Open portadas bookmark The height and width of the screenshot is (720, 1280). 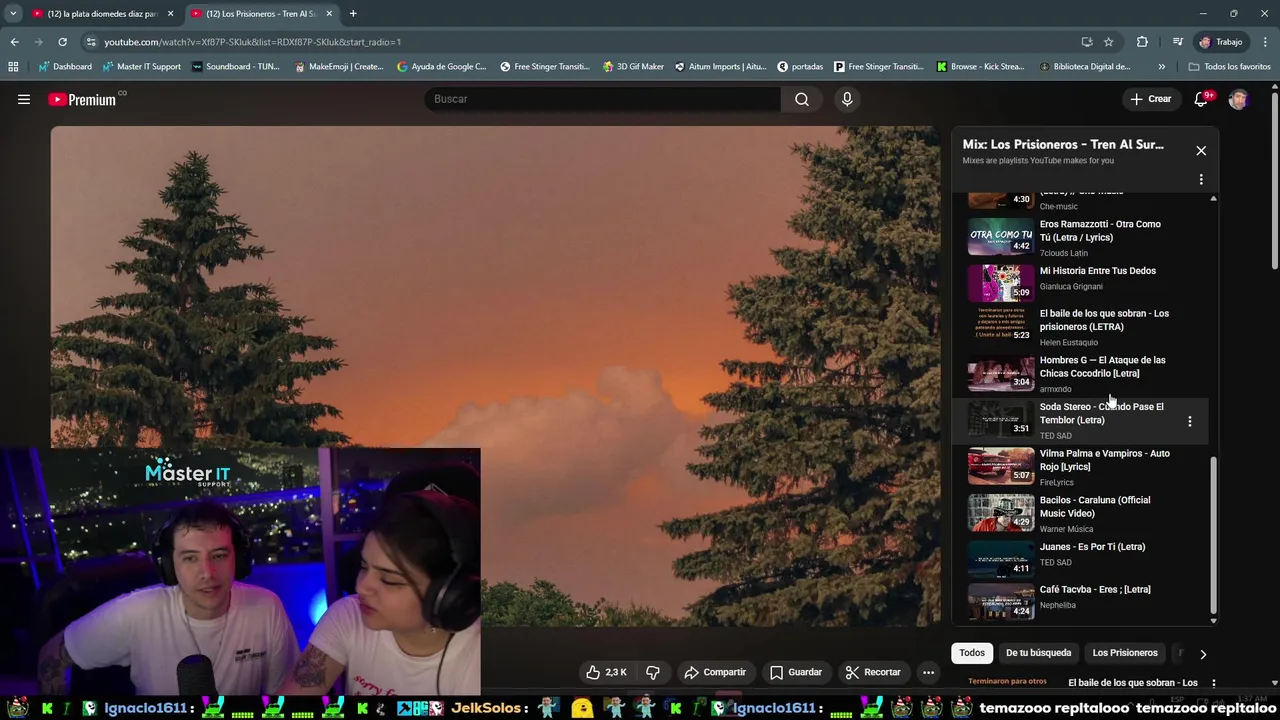point(800,67)
